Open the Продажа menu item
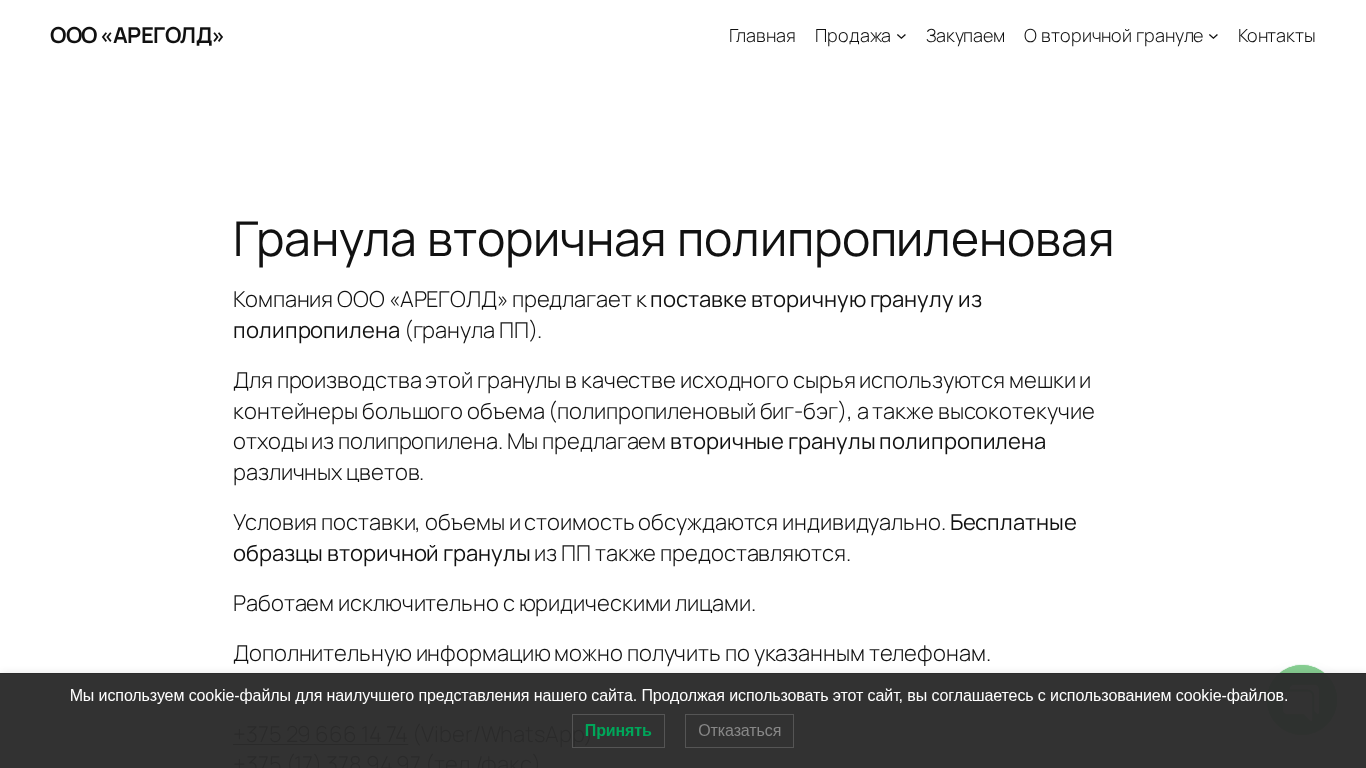1366x768 pixels. (852, 36)
